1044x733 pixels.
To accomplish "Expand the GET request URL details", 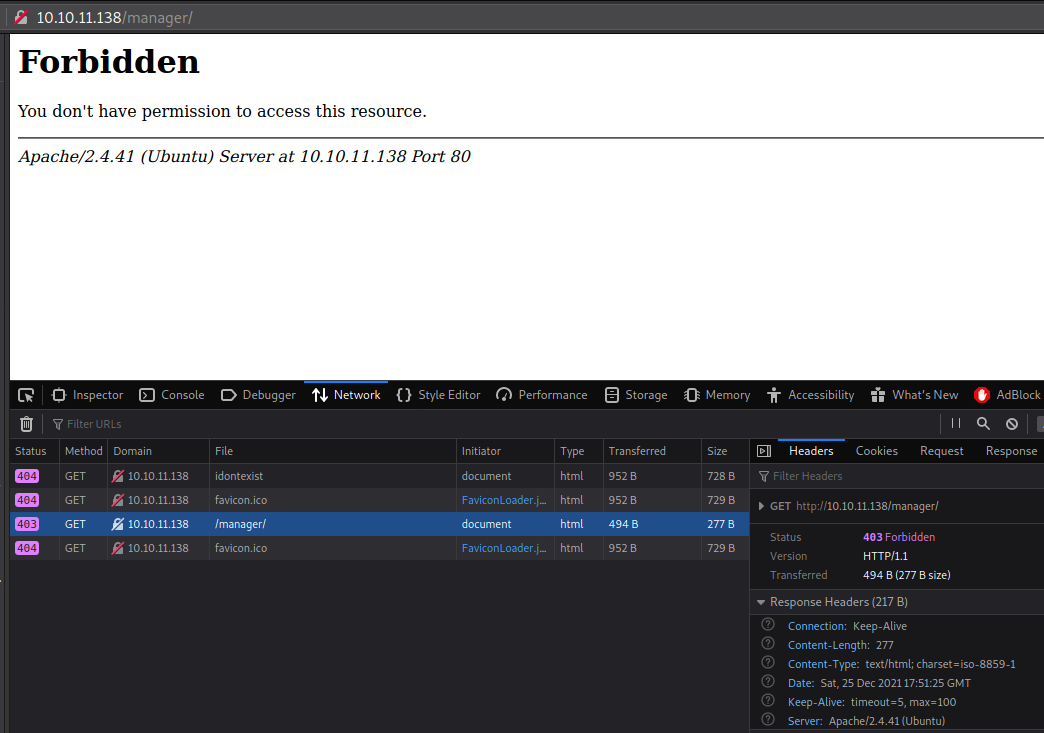I will pos(762,506).
